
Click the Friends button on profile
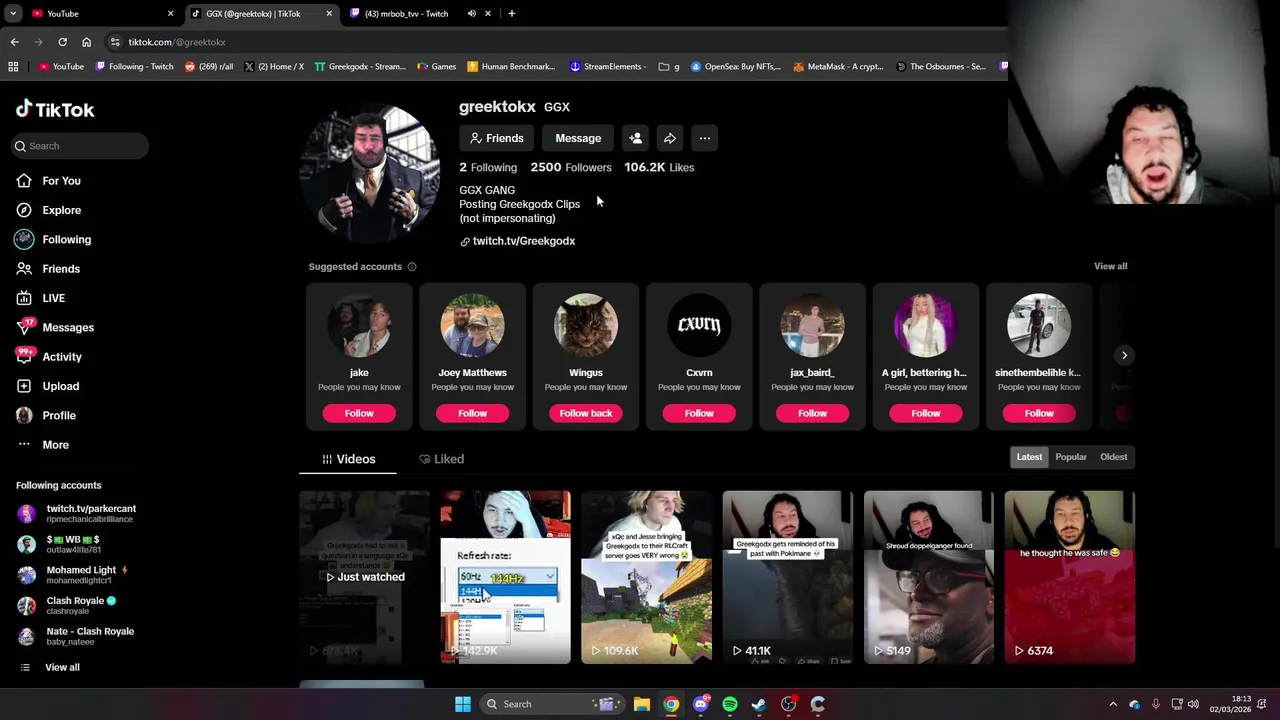coord(497,138)
